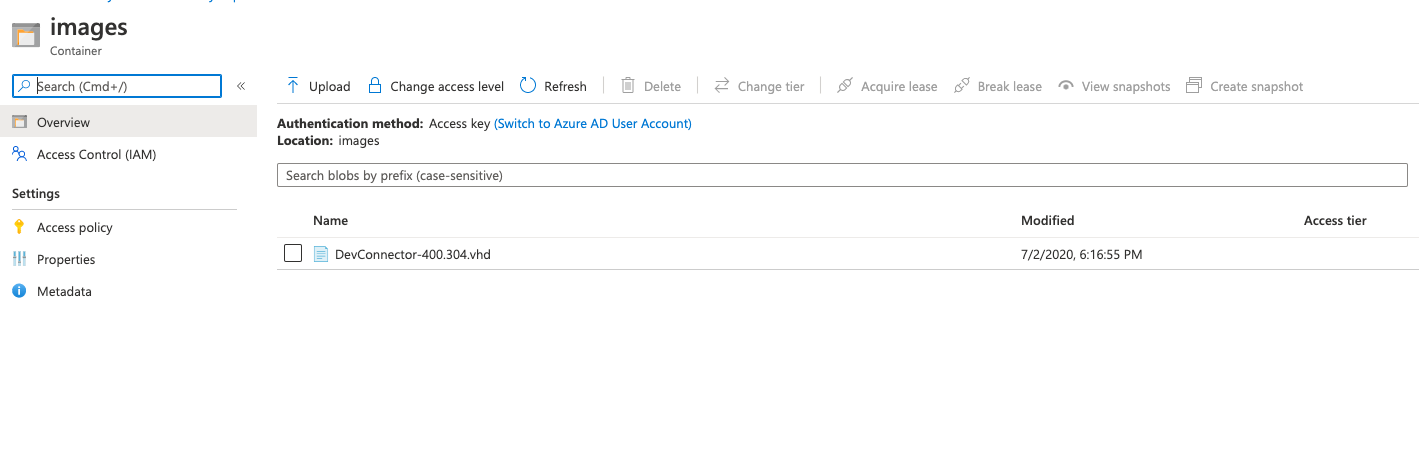This screenshot has height=453, width=1419.
Task: Click the Break lease icon
Action: coord(962,86)
